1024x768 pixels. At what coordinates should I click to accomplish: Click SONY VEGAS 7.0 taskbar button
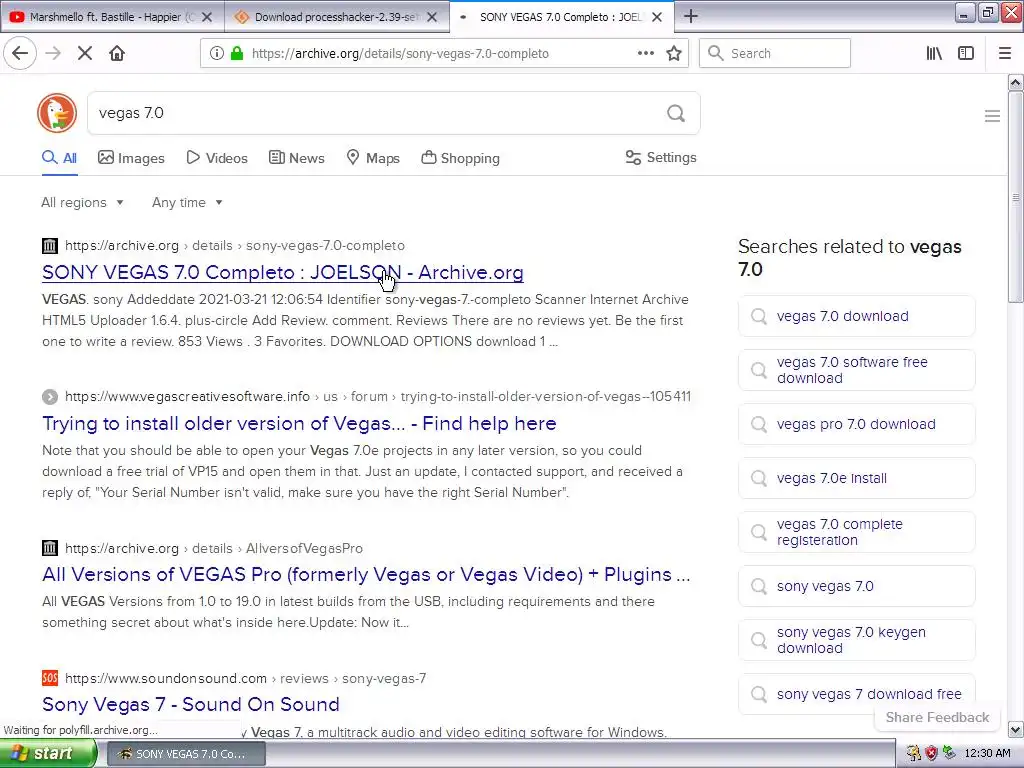[x=185, y=754]
